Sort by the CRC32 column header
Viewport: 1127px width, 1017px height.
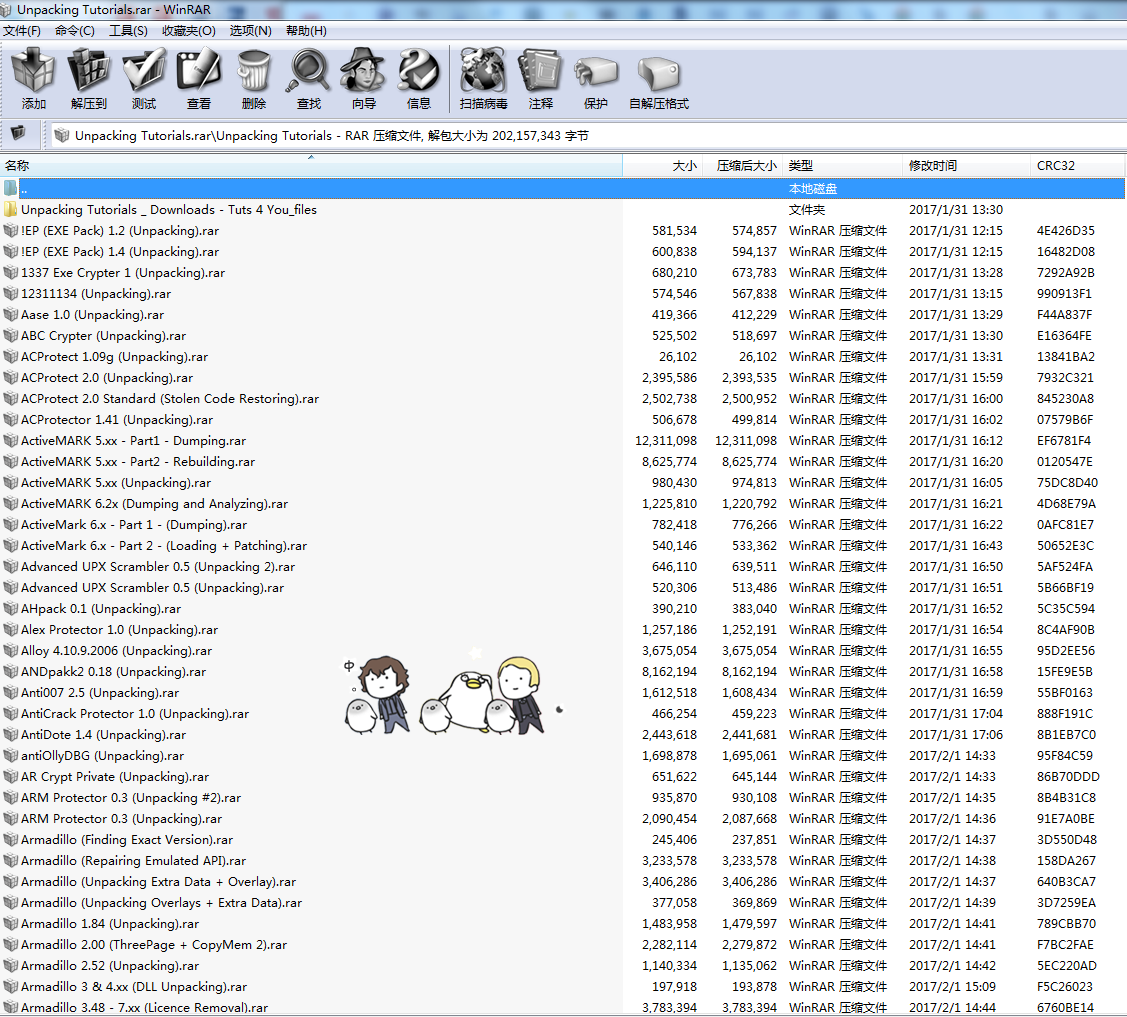1077,166
